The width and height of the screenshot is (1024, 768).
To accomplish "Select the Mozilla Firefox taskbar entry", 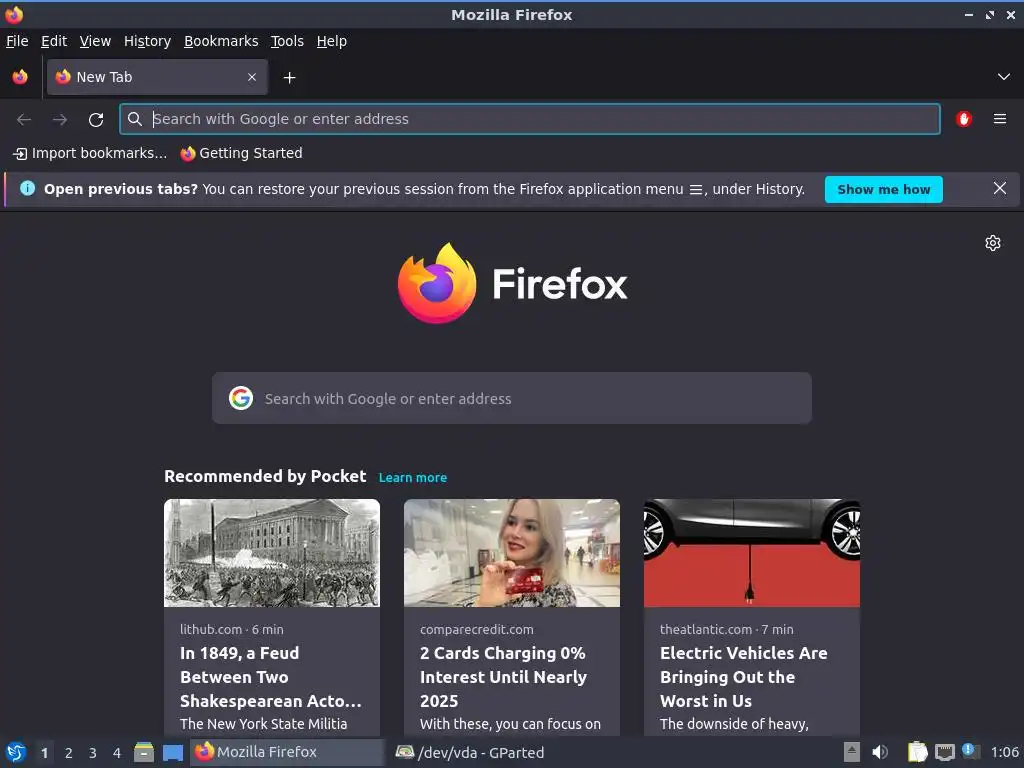I will (x=287, y=752).
